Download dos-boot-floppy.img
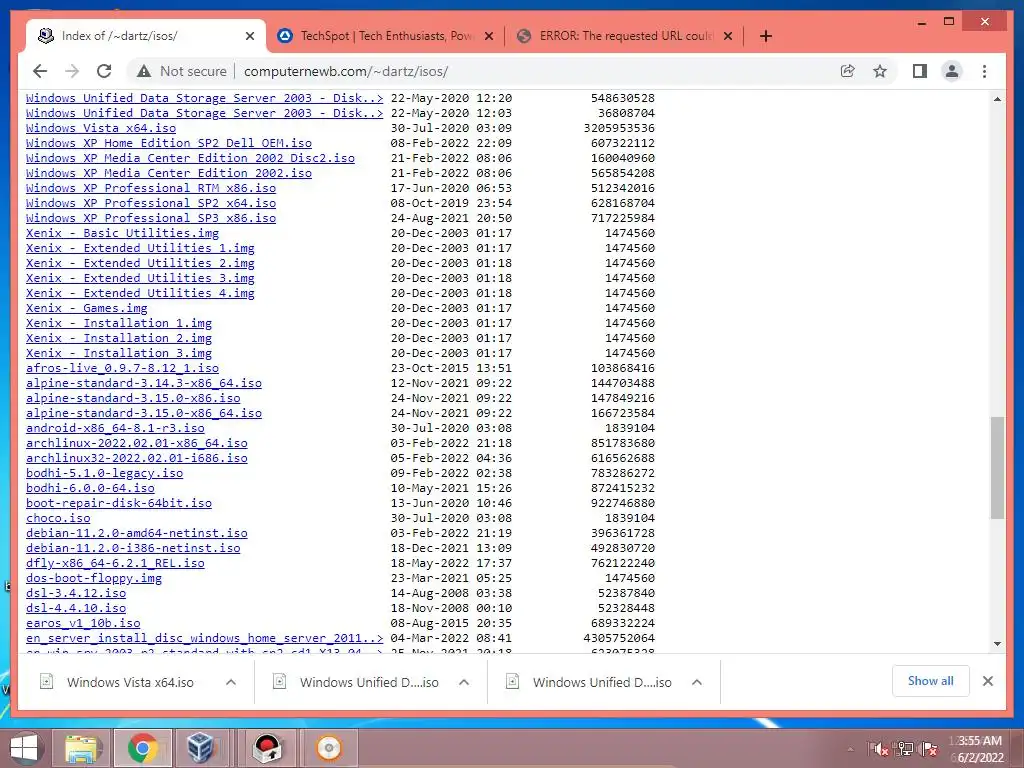 [93, 579]
